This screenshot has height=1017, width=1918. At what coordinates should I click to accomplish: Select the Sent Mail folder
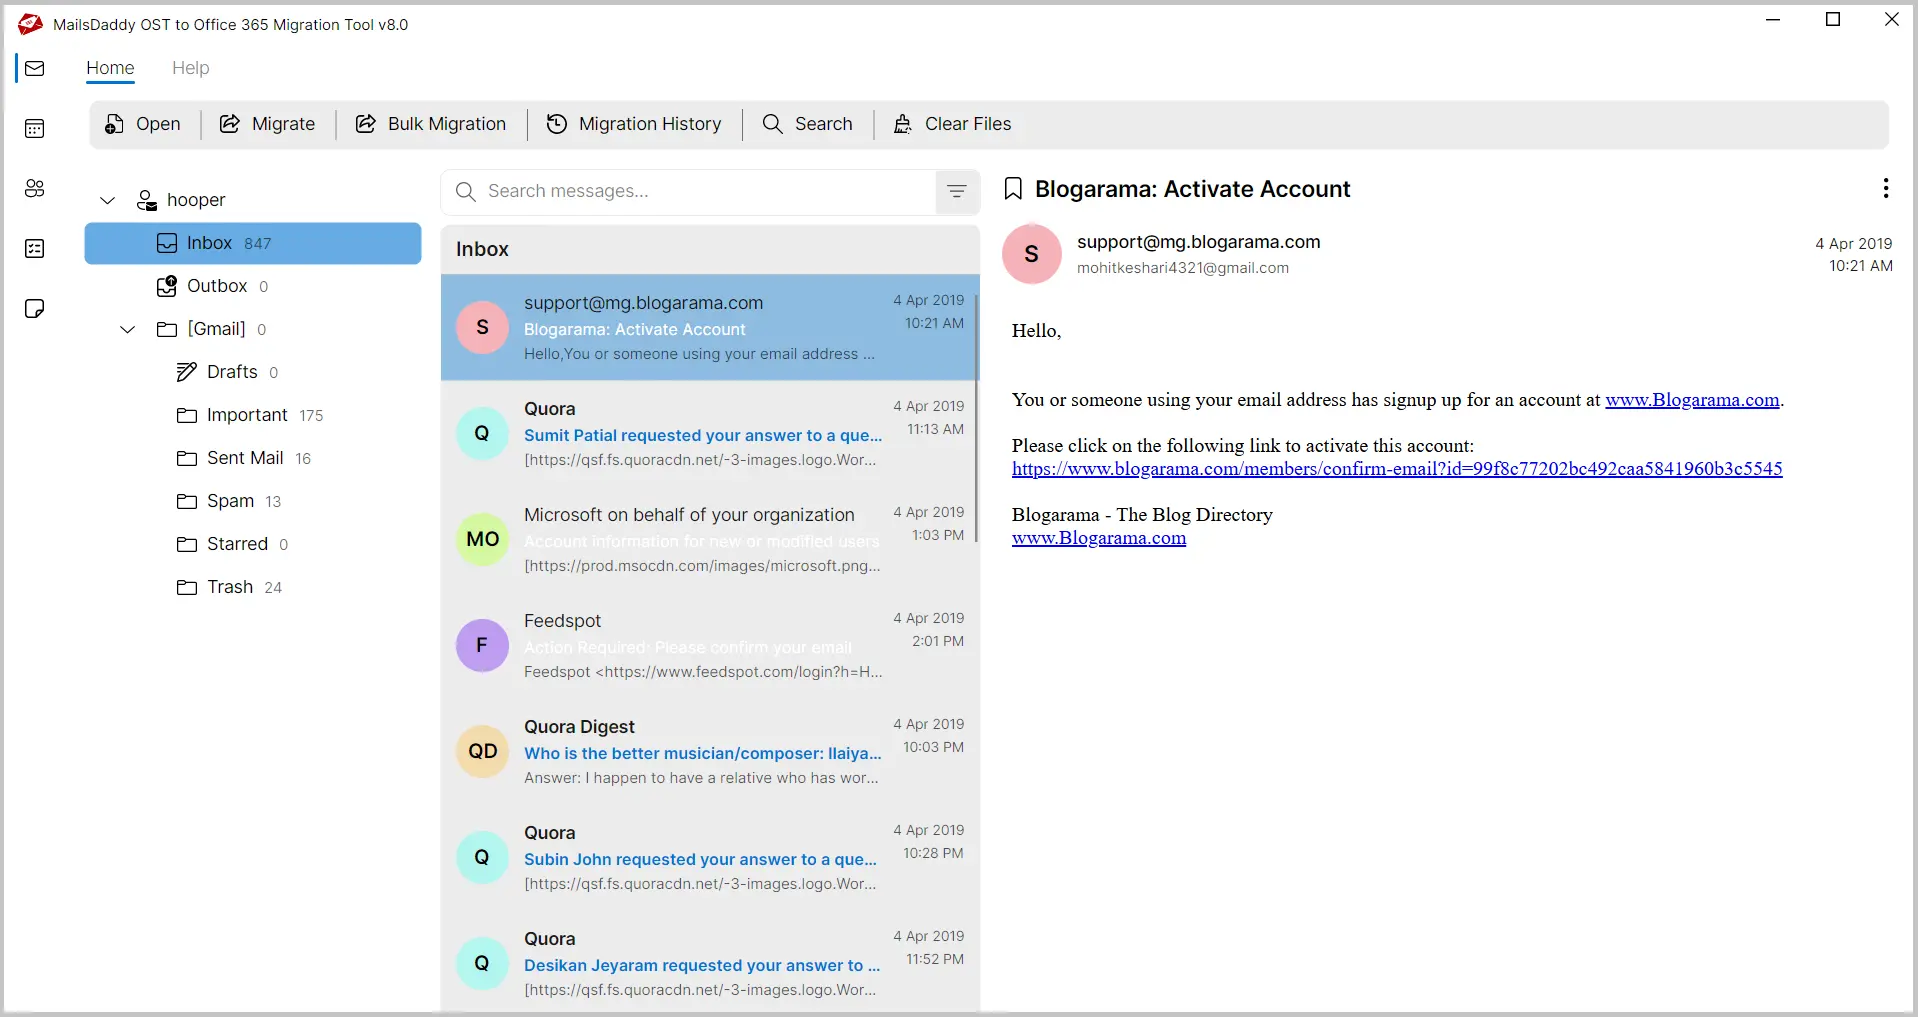245,458
